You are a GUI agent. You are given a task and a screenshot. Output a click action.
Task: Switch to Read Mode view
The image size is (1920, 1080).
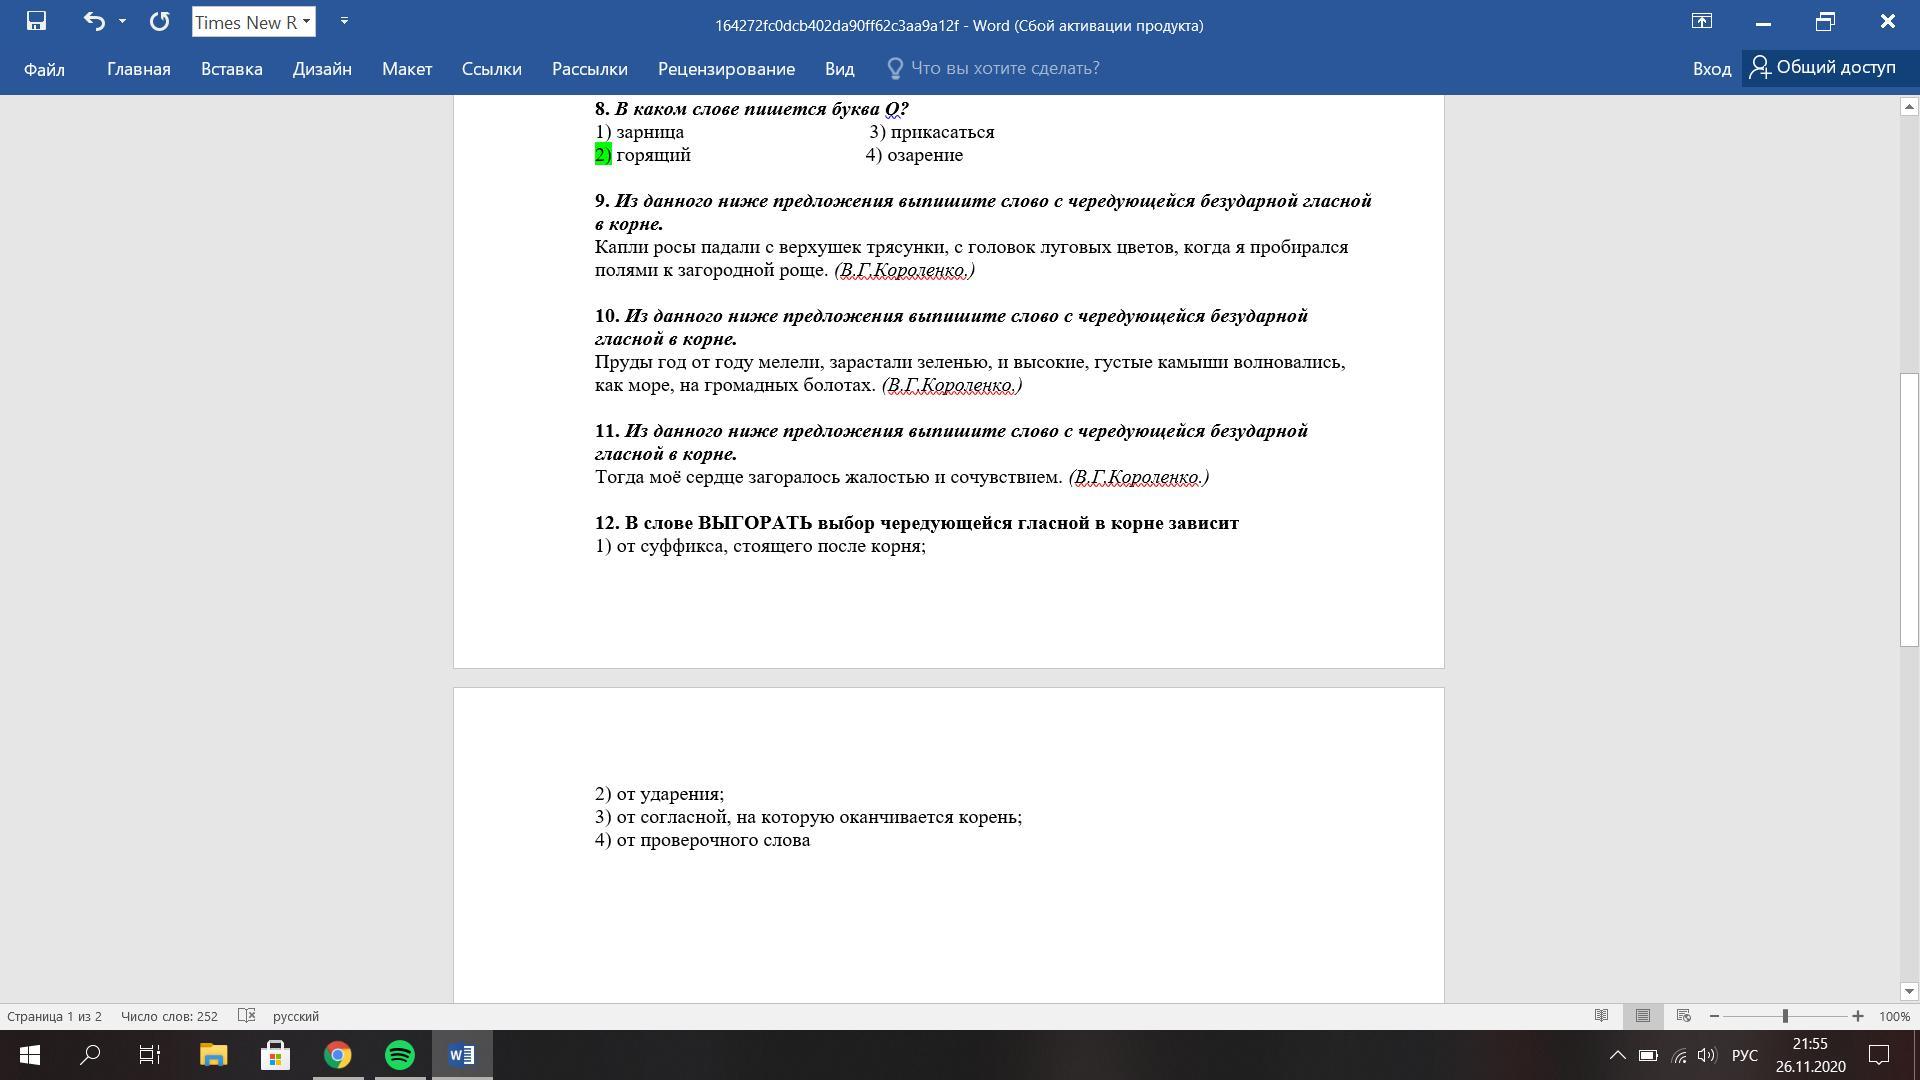pyautogui.click(x=1601, y=1016)
